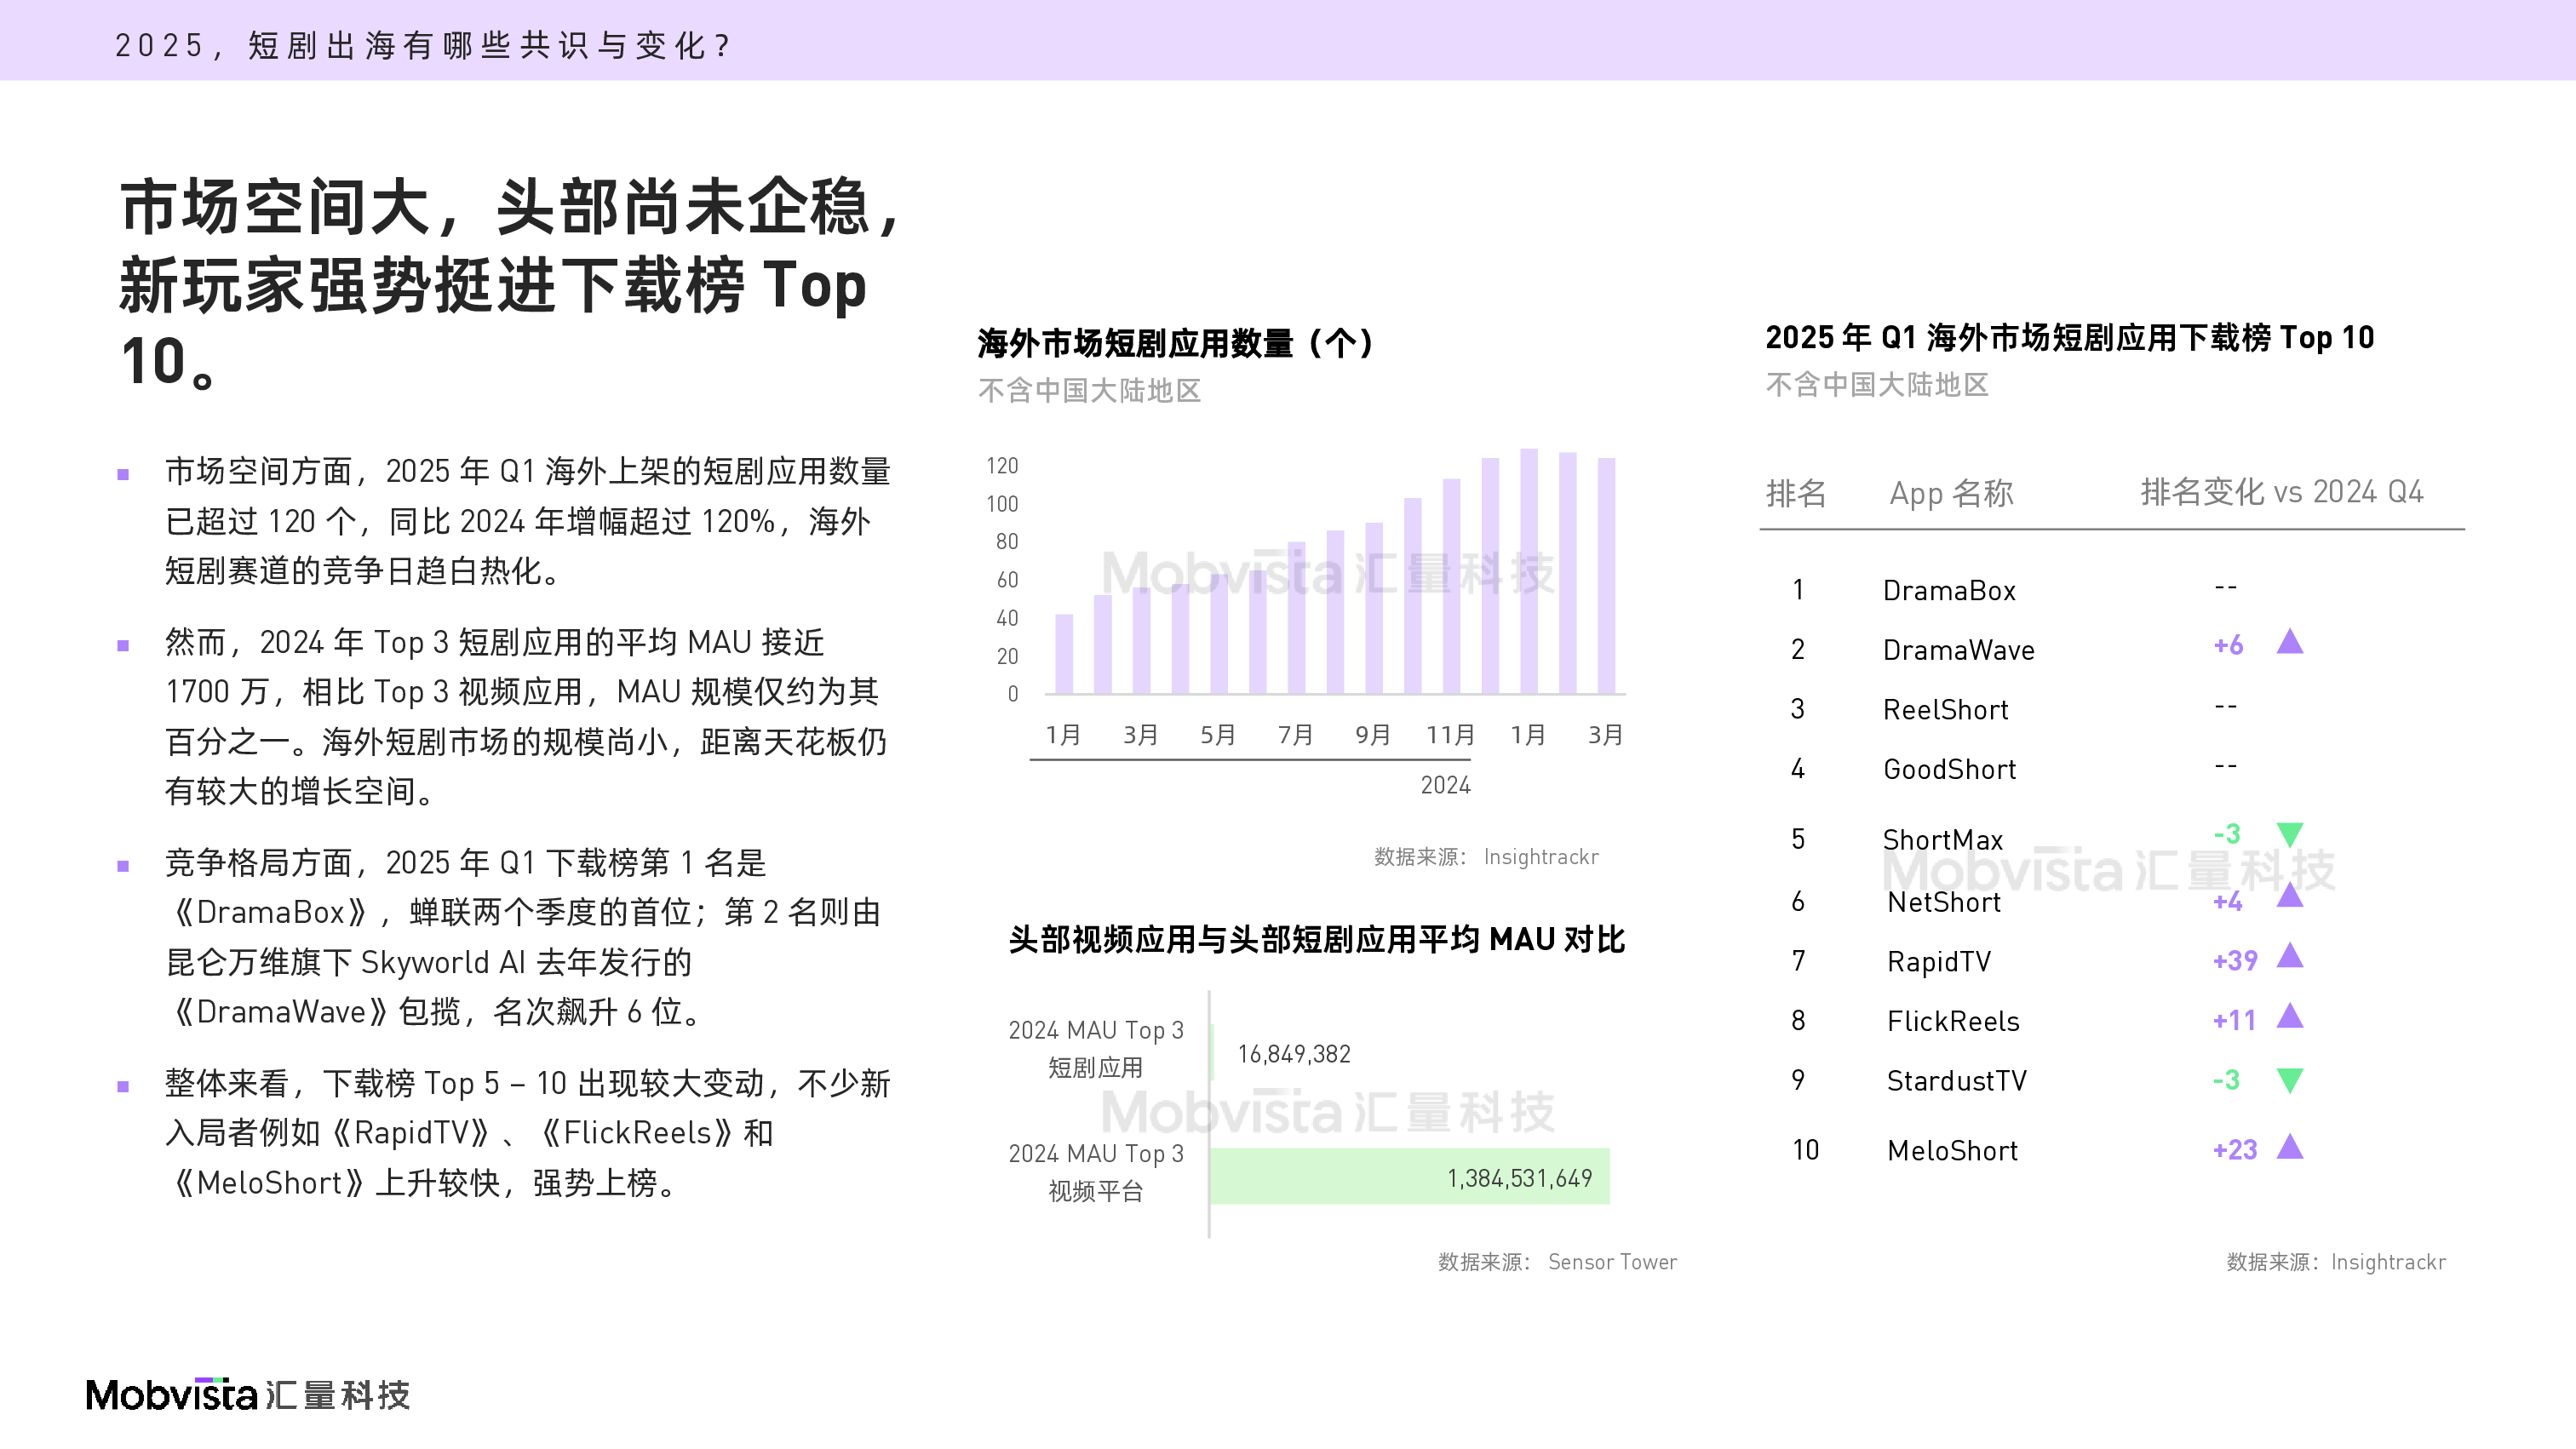This screenshot has height=1449, width=2576.
Task: Select FlickReels in the ranking table
Action: pyautogui.click(x=1953, y=1021)
